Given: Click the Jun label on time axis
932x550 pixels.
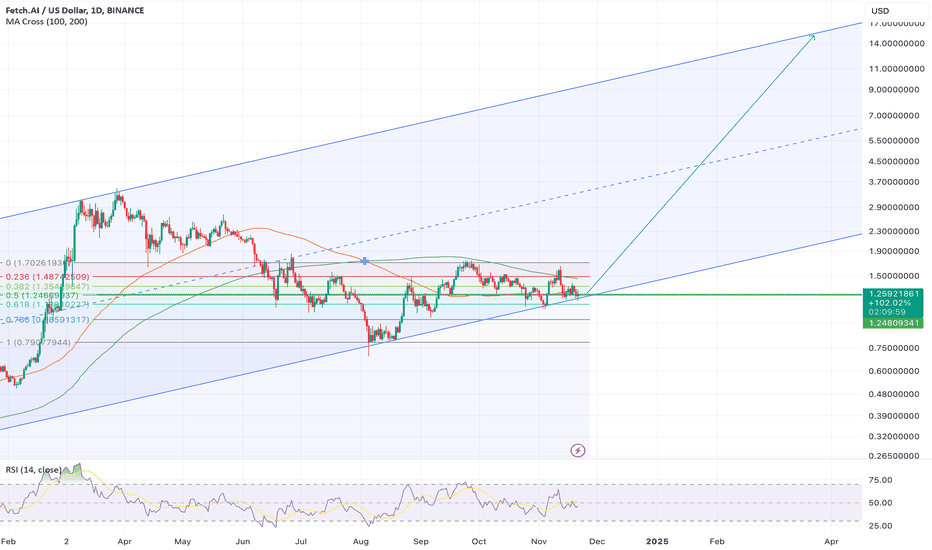Looking at the screenshot, I should click(x=243, y=542).
